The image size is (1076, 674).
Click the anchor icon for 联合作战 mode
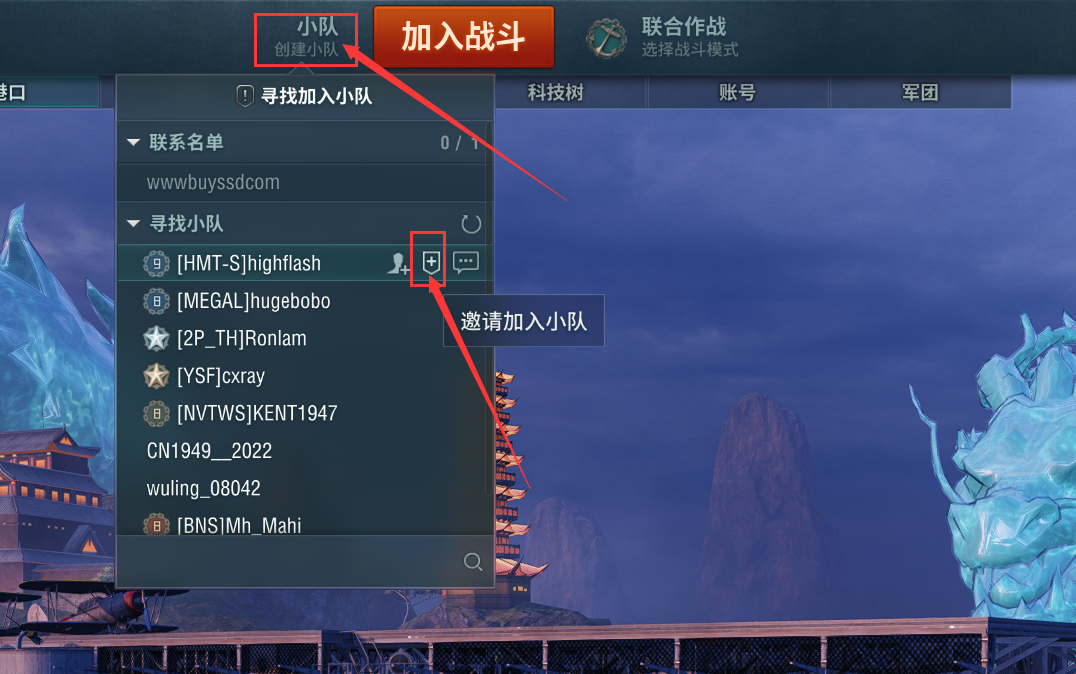coord(607,38)
